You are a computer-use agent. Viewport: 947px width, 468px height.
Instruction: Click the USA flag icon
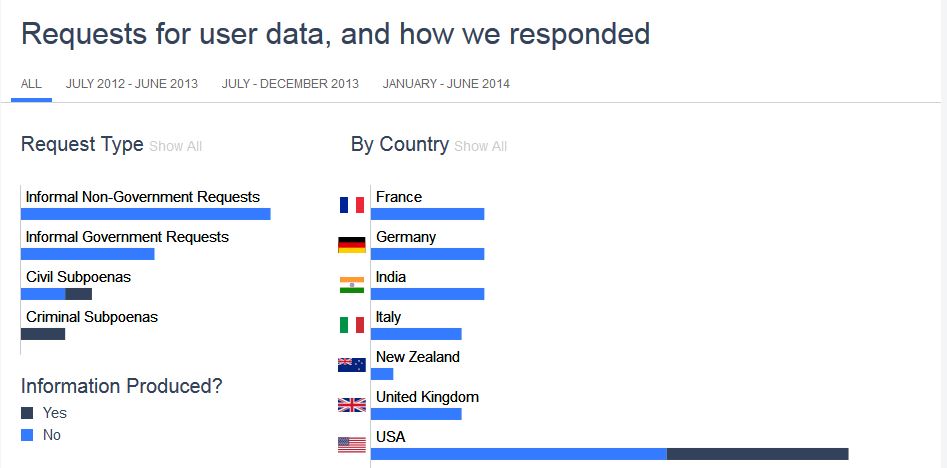click(351, 445)
